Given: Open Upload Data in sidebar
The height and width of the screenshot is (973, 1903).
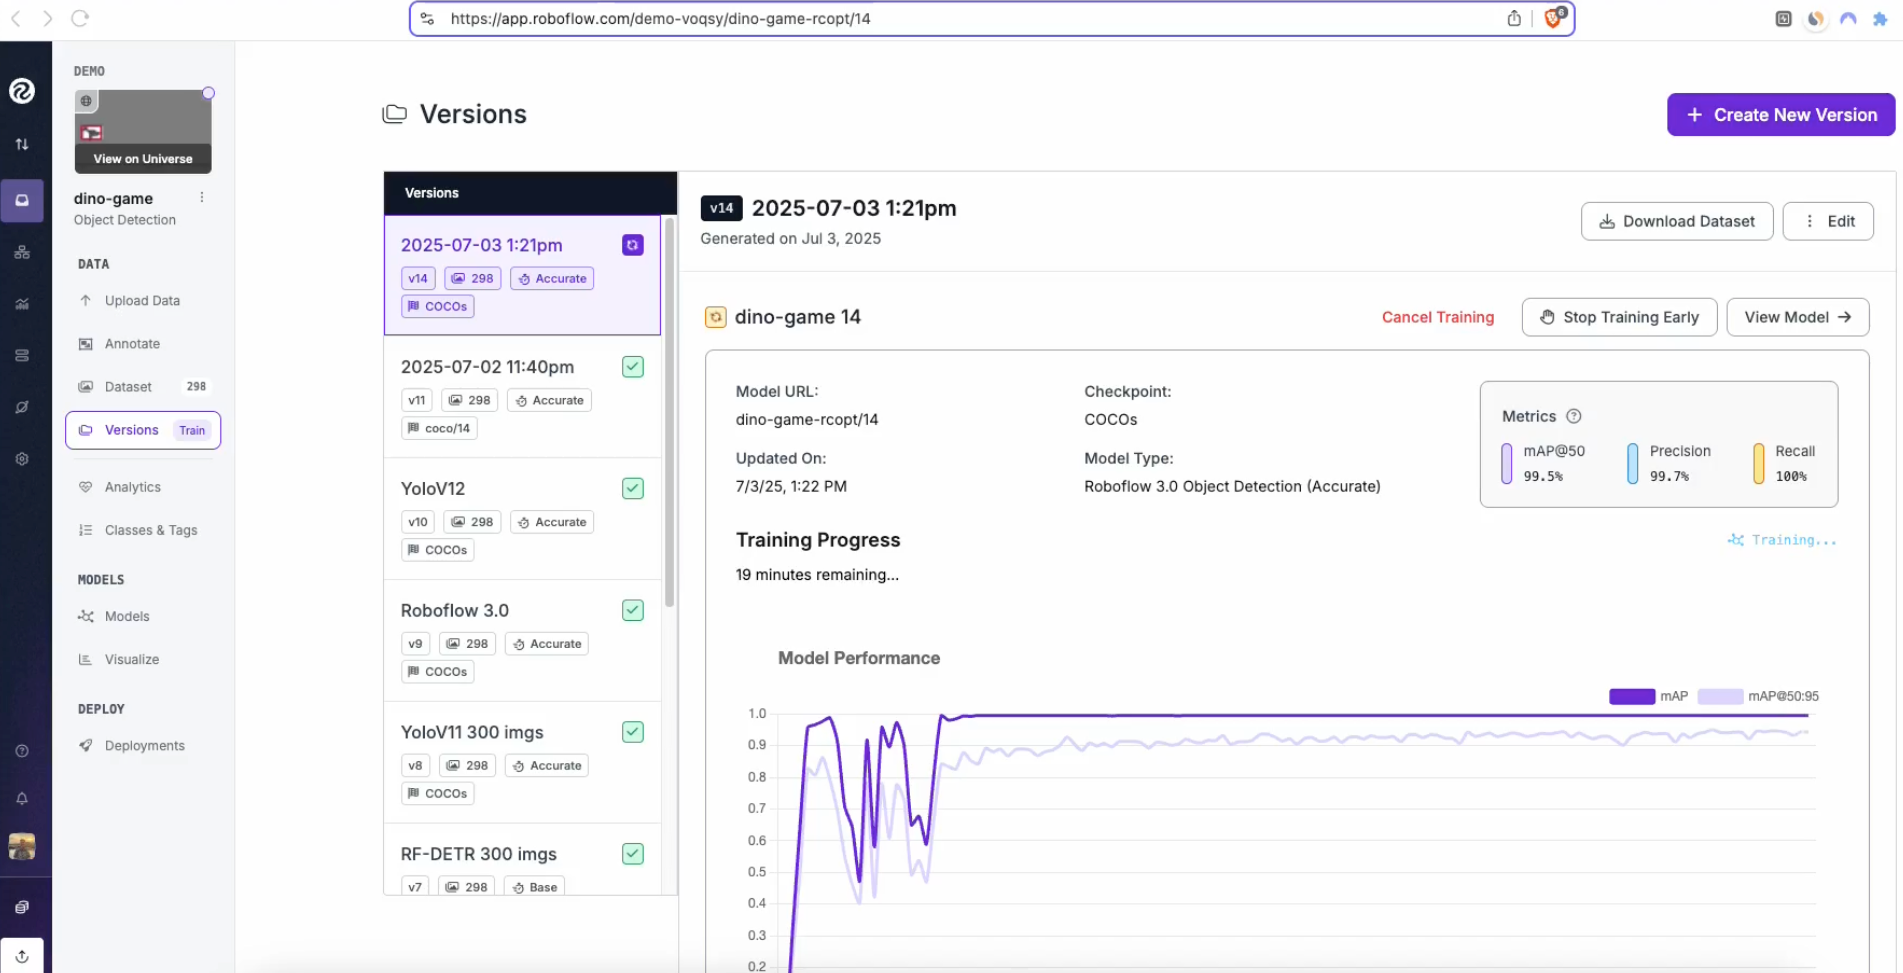Looking at the screenshot, I should [x=143, y=301].
